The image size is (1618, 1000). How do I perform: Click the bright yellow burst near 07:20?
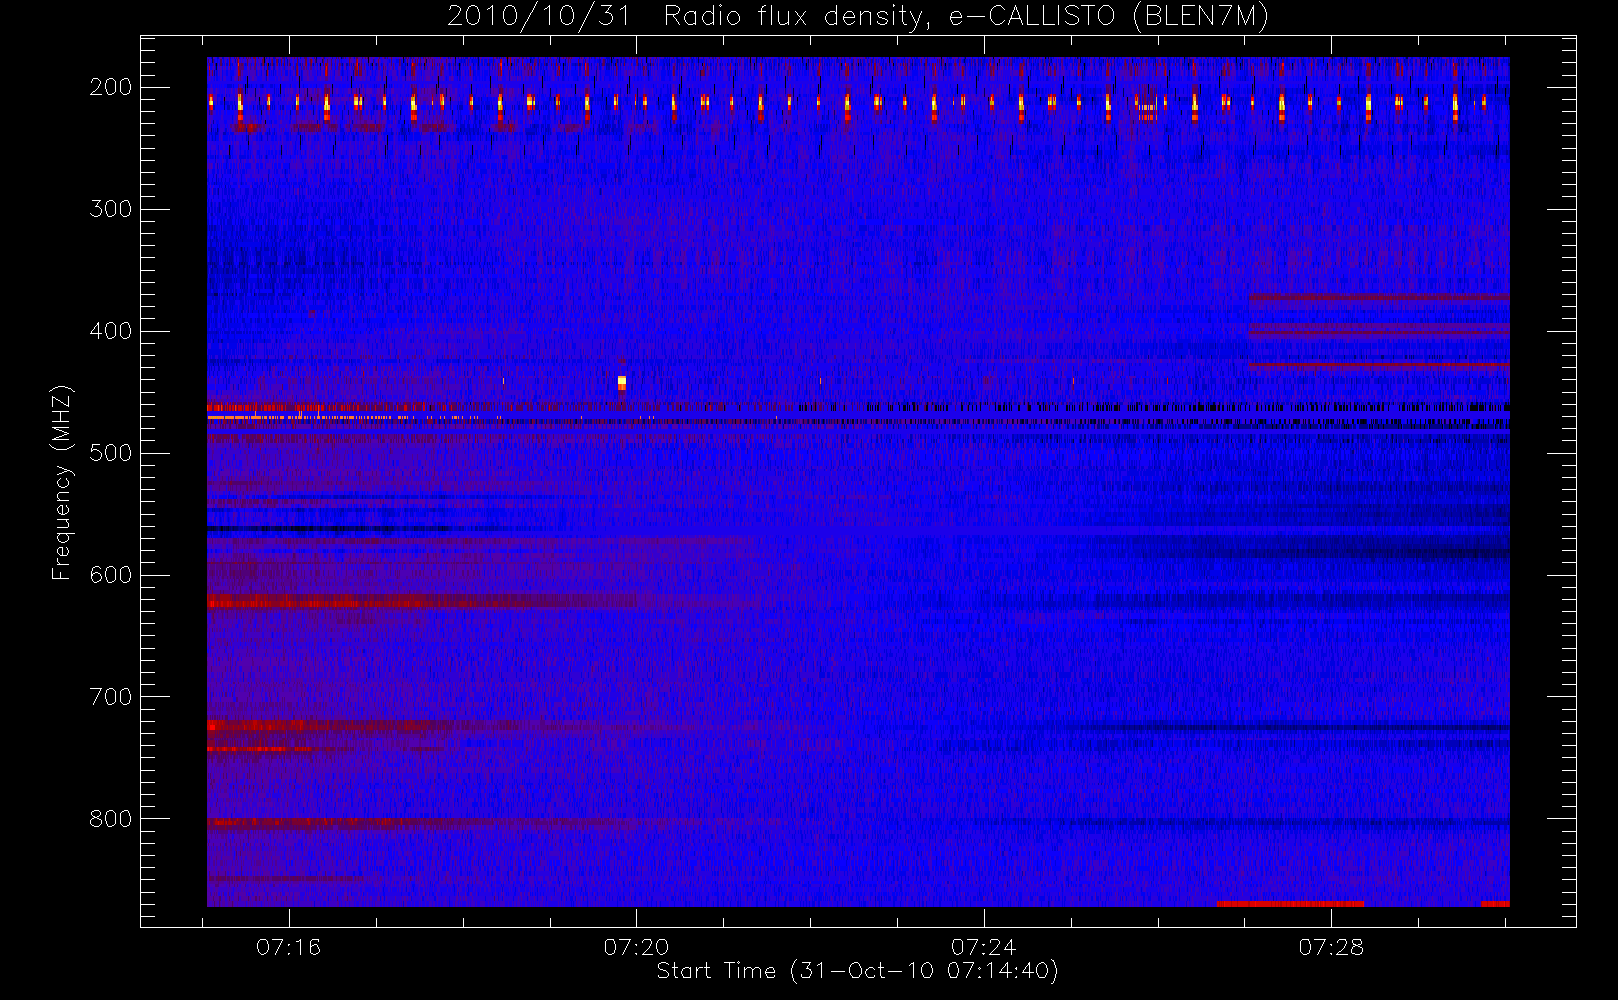[622, 382]
